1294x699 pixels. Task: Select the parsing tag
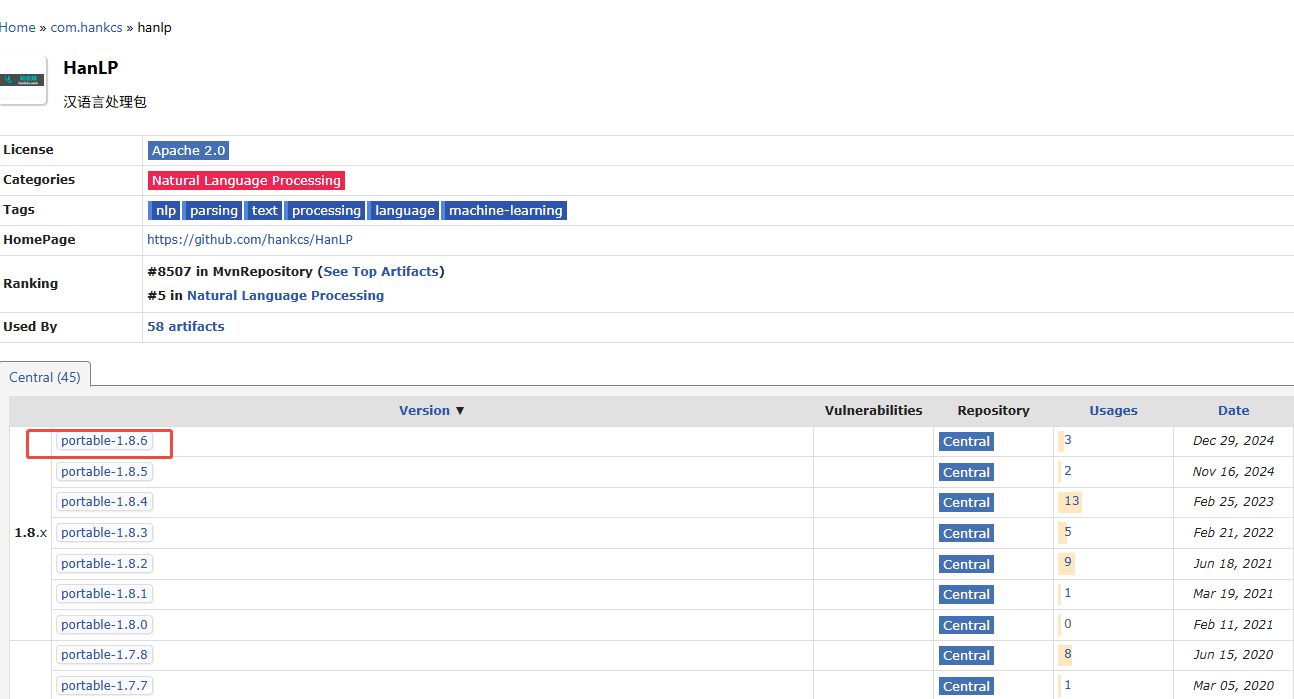[213, 210]
